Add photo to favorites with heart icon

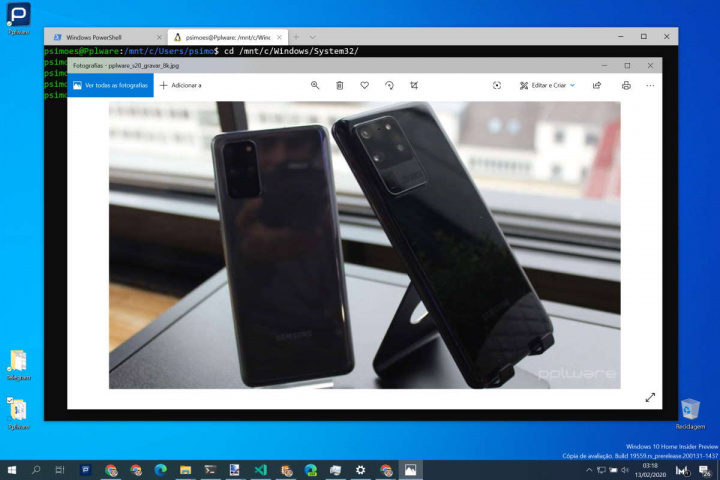365,86
